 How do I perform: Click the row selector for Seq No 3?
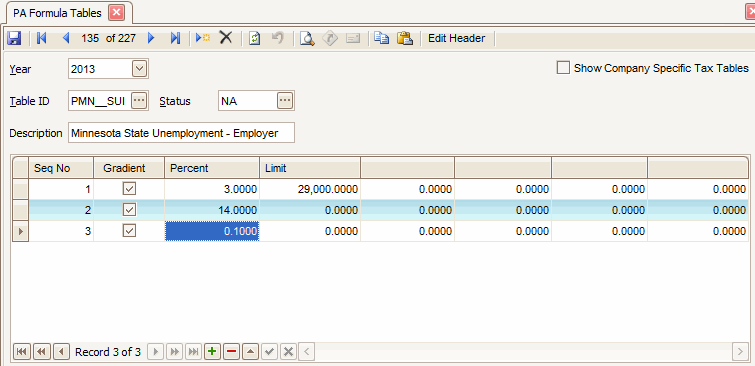[20, 231]
